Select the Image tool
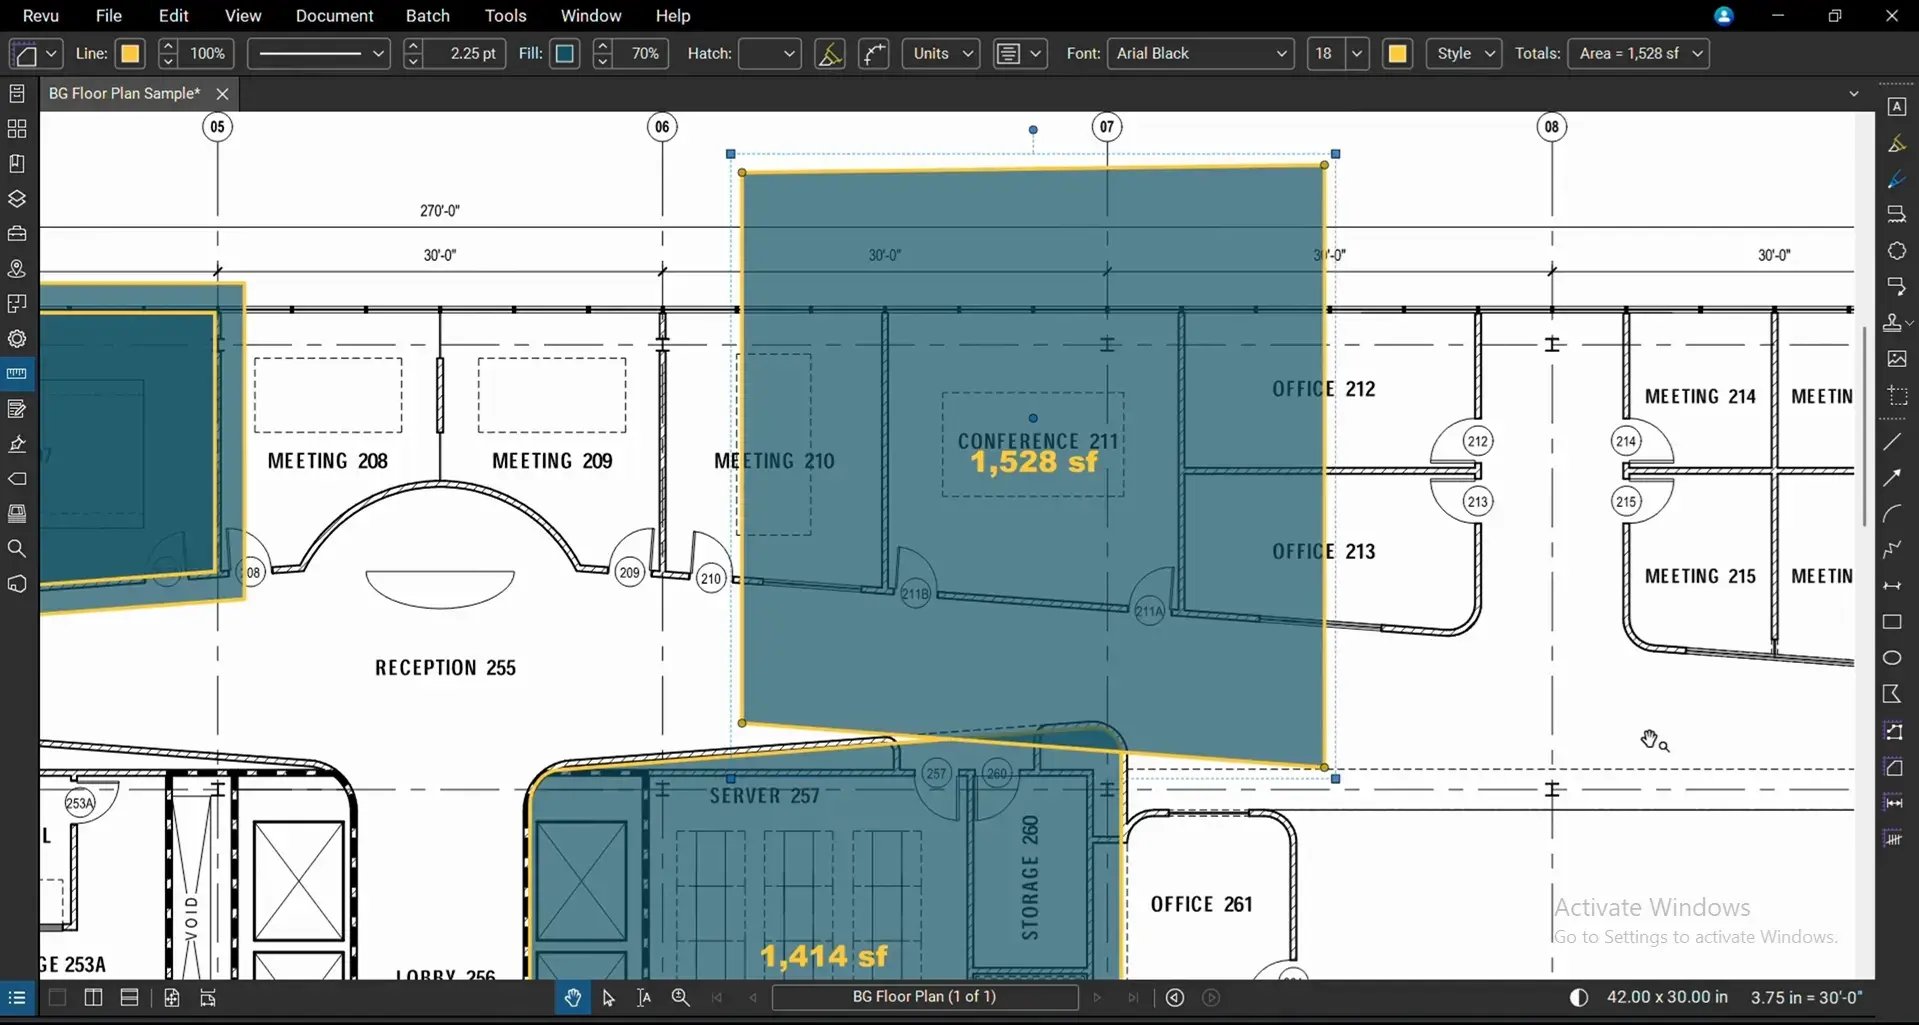 pos(1896,359)
